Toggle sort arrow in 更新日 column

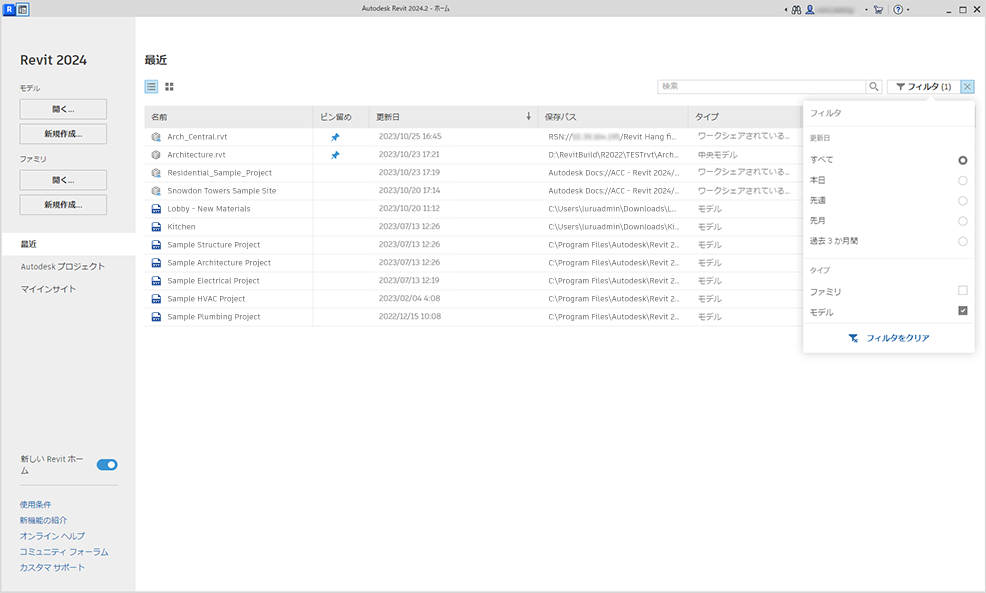click(528, 116)
